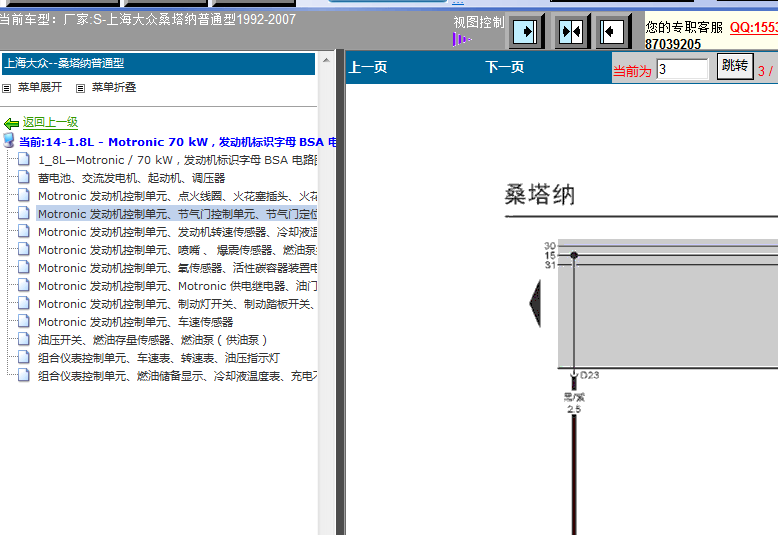This screenshot has height=535, width=778.
Task: Expand menu via 菜单展开
Action: 40,87
